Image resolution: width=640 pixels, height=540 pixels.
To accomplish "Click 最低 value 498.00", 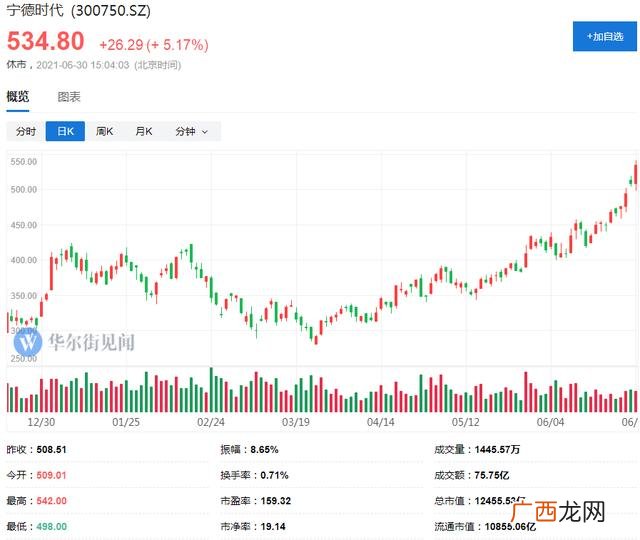I will pos(51,527).
